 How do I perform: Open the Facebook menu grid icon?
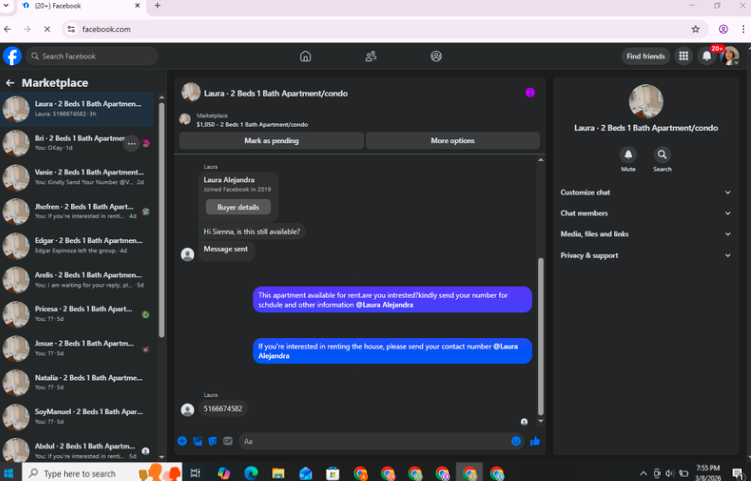pos(683,56)
